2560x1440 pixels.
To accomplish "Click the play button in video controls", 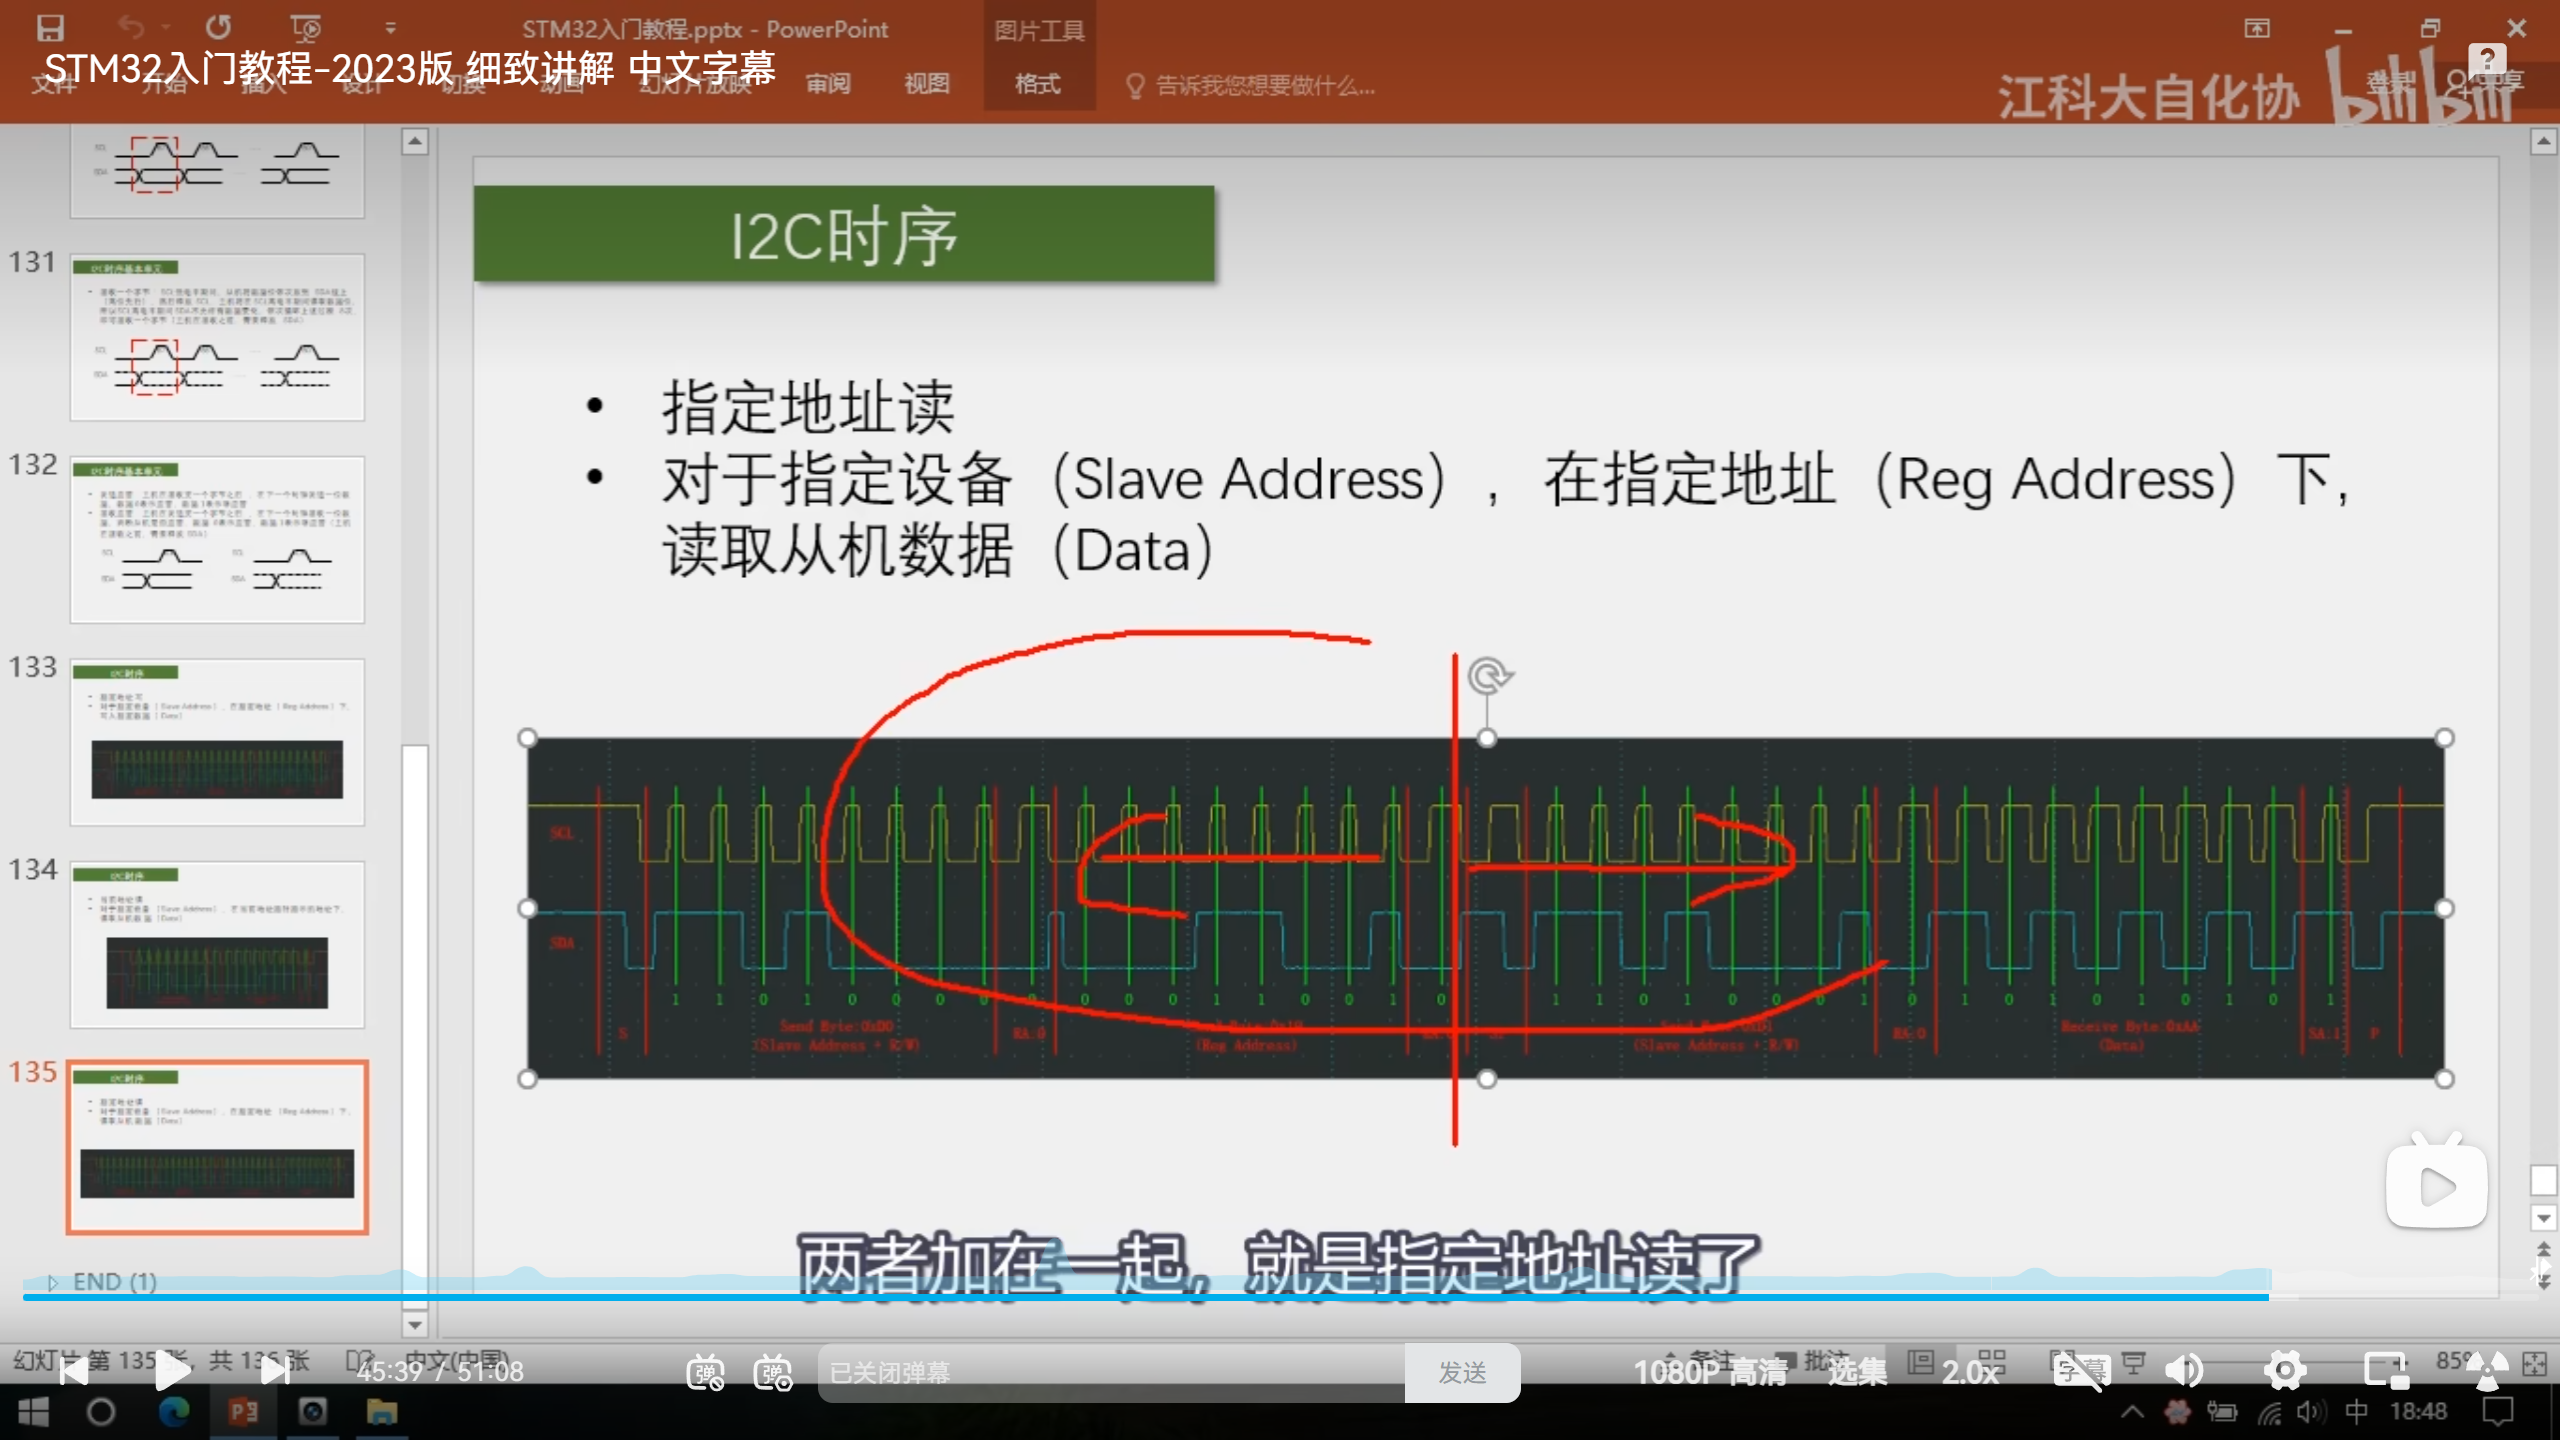I will tap(172, 1371).
